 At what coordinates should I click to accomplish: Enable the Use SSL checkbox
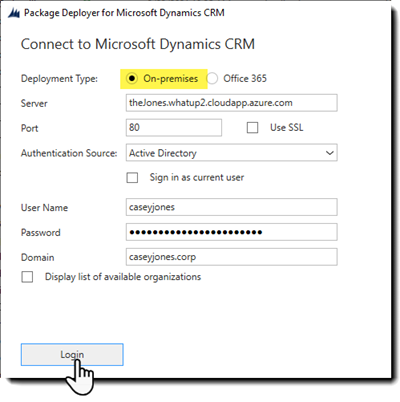coord(252,128)
